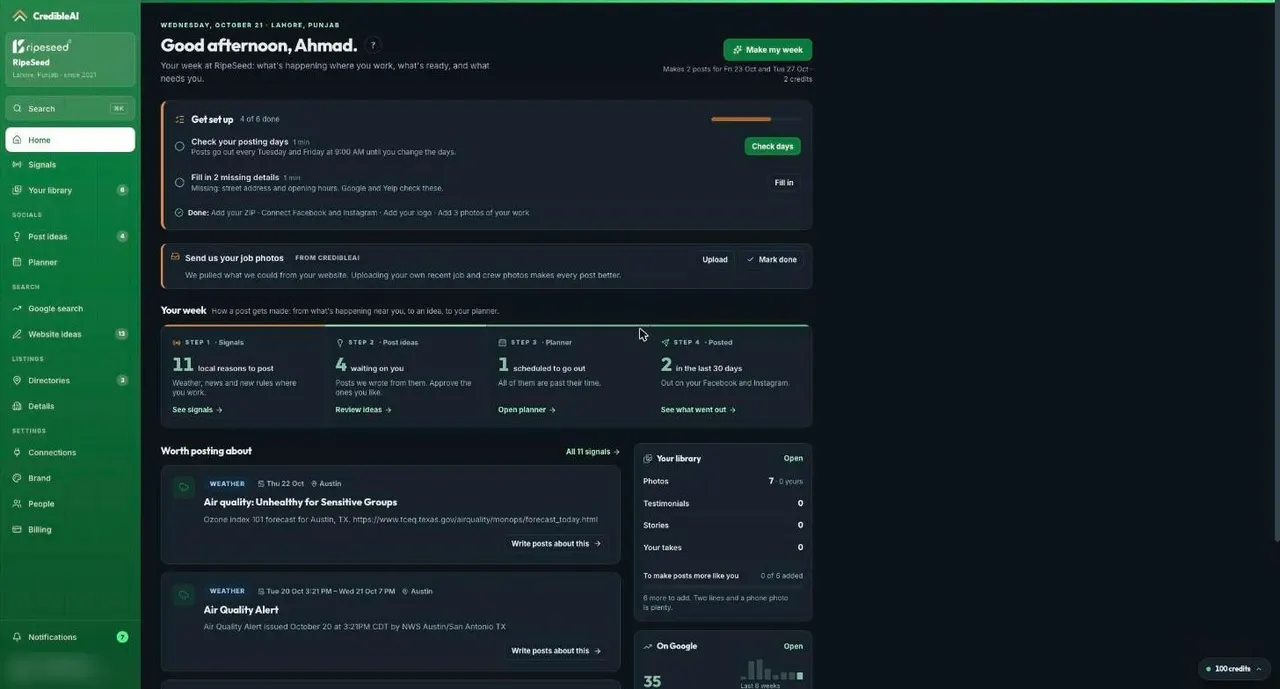Open Website ideas in the sidebar
Screen dimensions: 1280x689
[x=70, y=334]
